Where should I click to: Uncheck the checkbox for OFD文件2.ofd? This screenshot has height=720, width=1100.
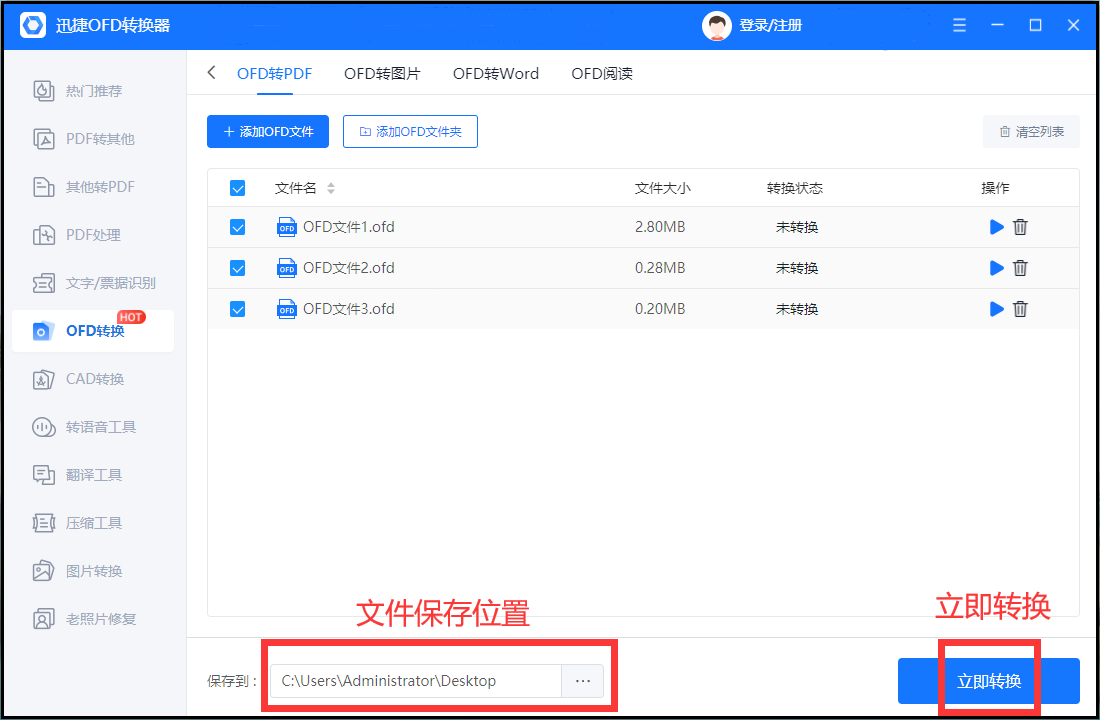tap(237, 268)
